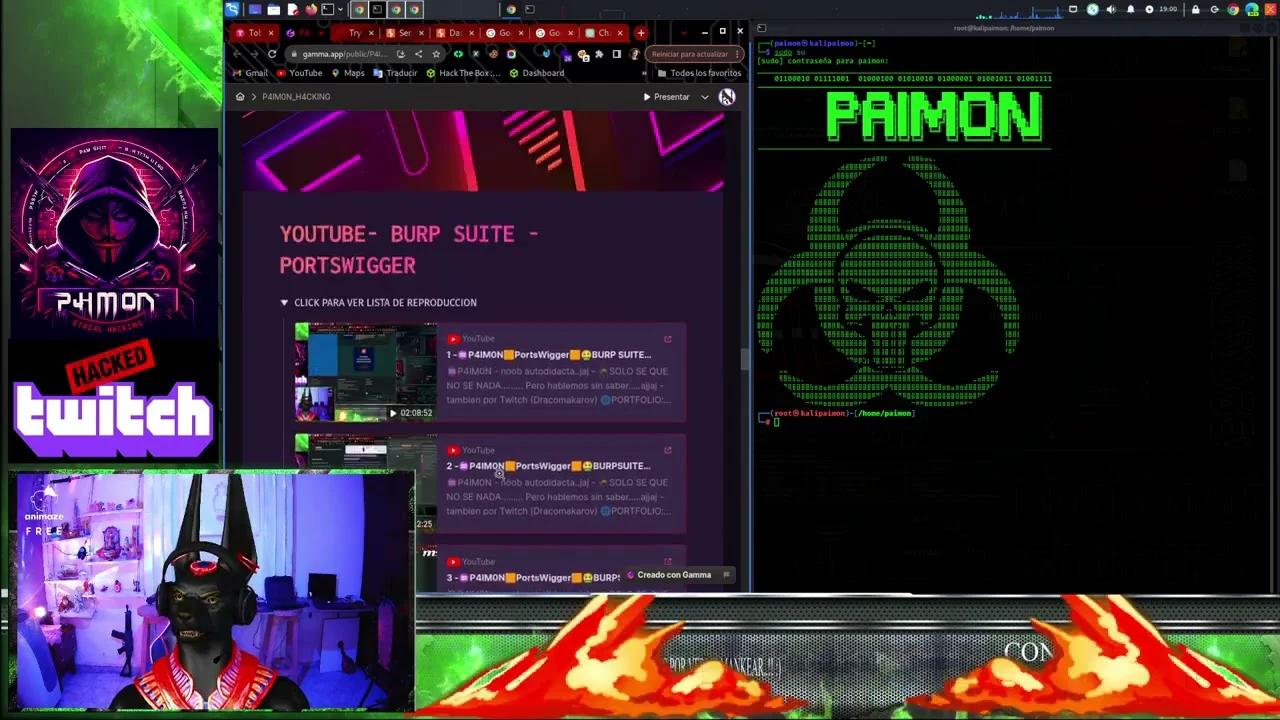The image size is (1280, 720).
Task: Switch to the 'Try' browser tab
Action: click(x=354, y=33)
